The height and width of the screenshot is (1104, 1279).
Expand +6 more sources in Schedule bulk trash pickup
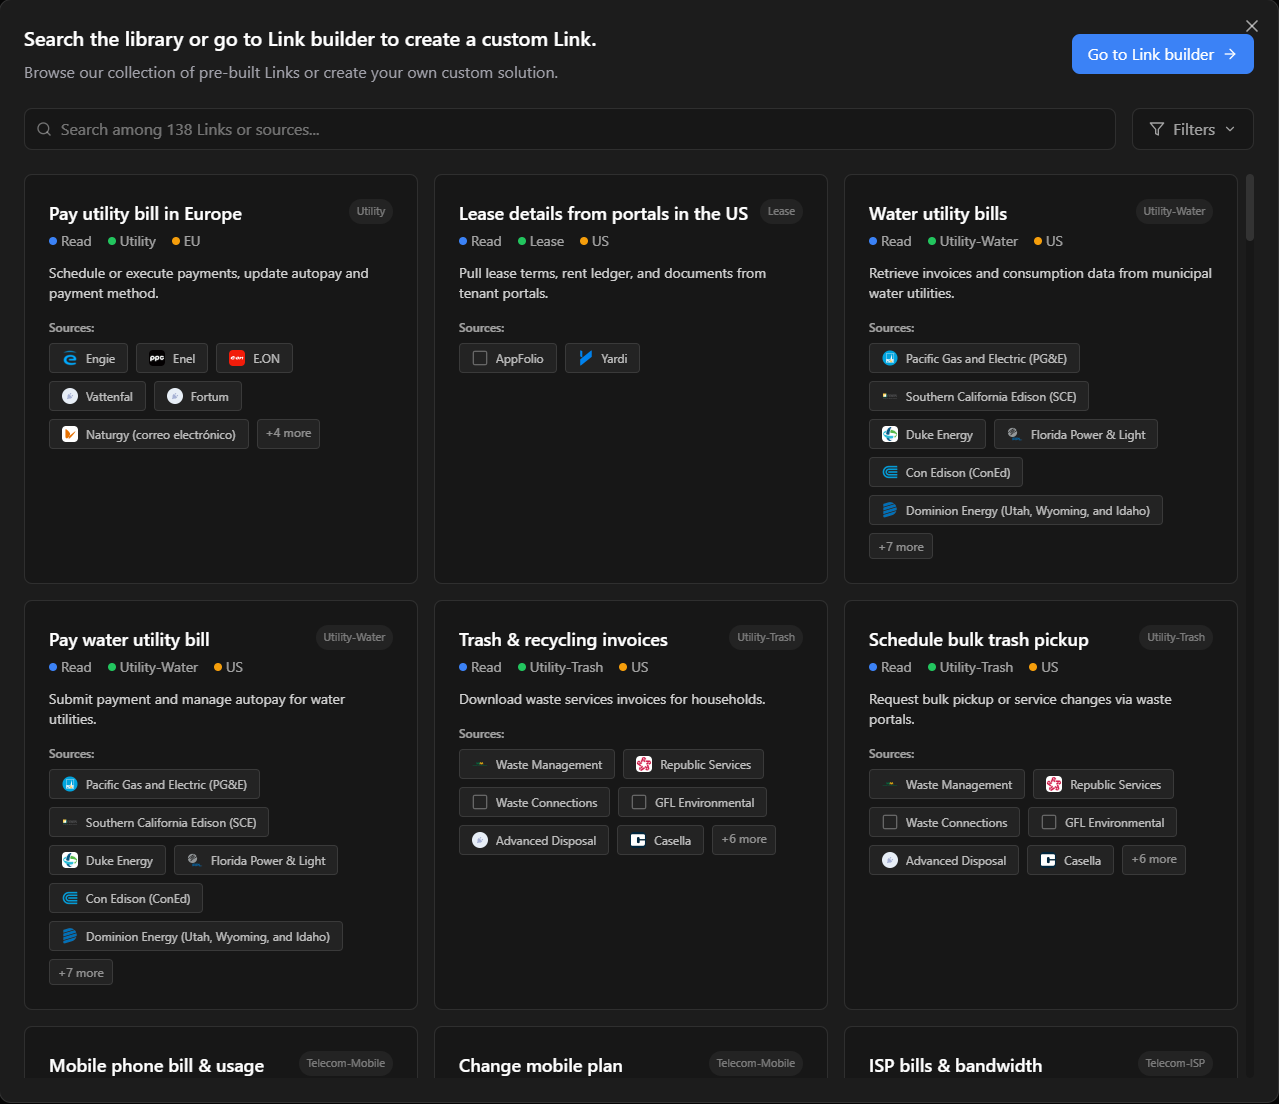pyautogui.click(x=1154, y=860)
